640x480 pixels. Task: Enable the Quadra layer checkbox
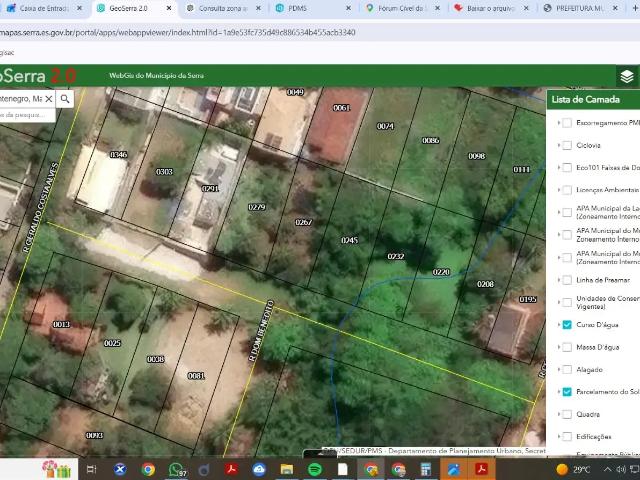pos(567,414)
